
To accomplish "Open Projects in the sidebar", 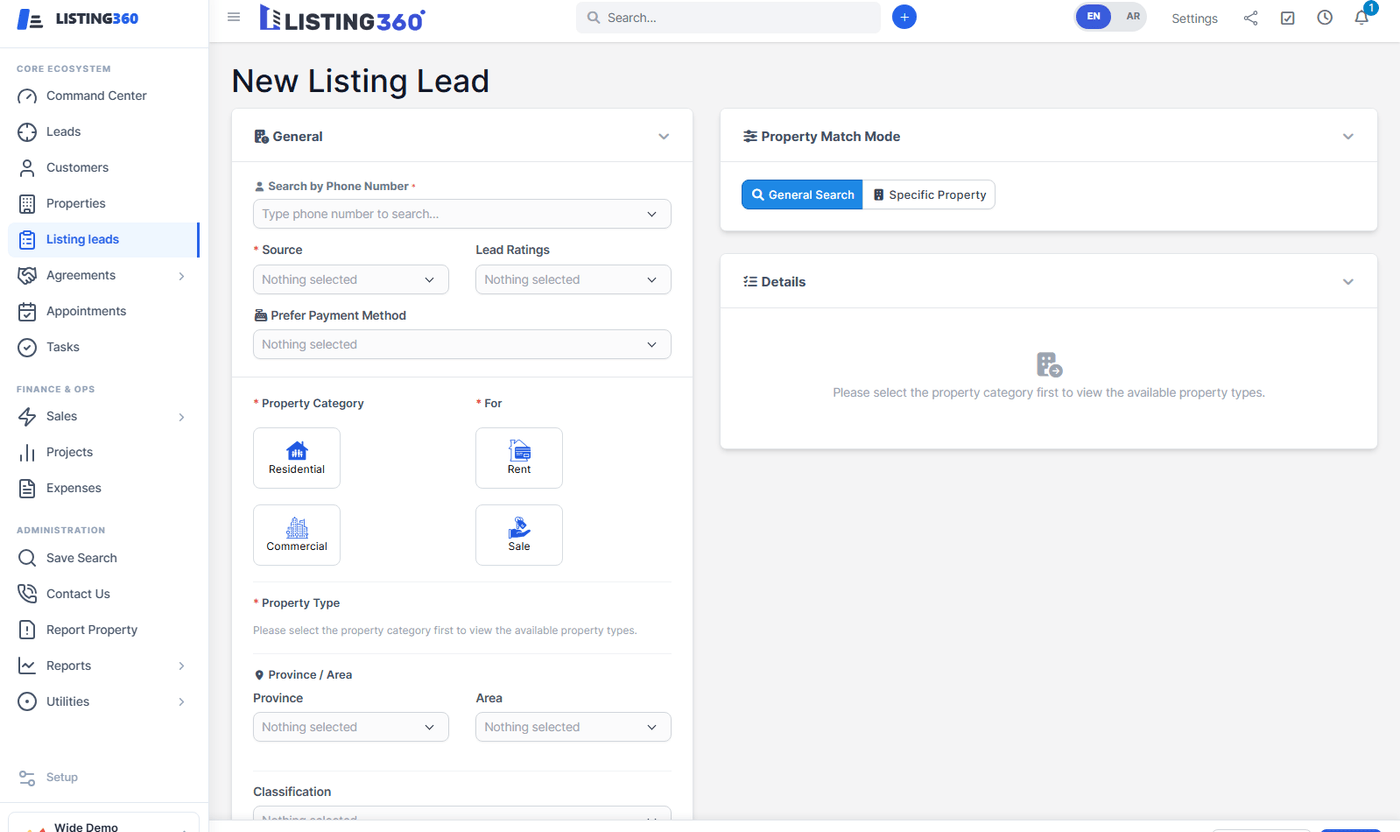I will pos(104,452).
